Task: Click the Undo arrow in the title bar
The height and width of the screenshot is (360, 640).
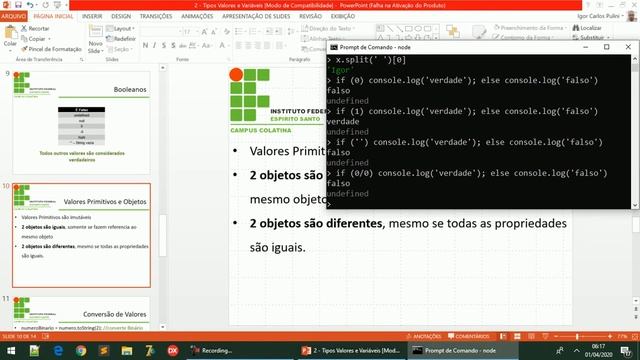Action: click(30, 5)
